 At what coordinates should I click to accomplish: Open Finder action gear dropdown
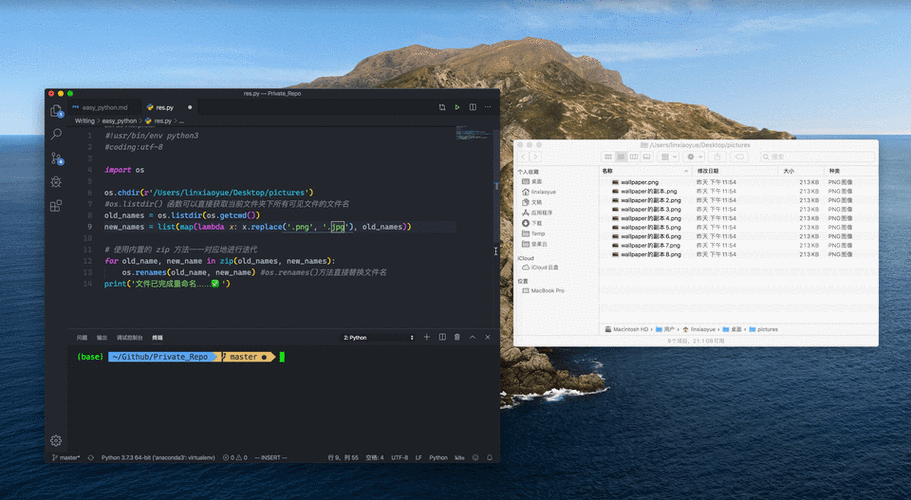pos(694,157)
